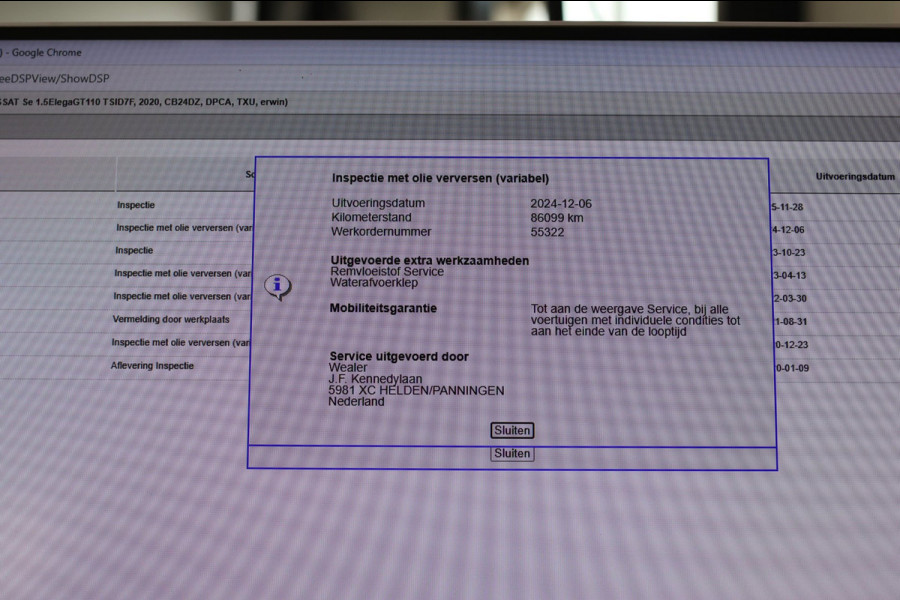Click the date cell ending 3-04-13
This screenshot has height=600, width=900.
click(789, 276)
